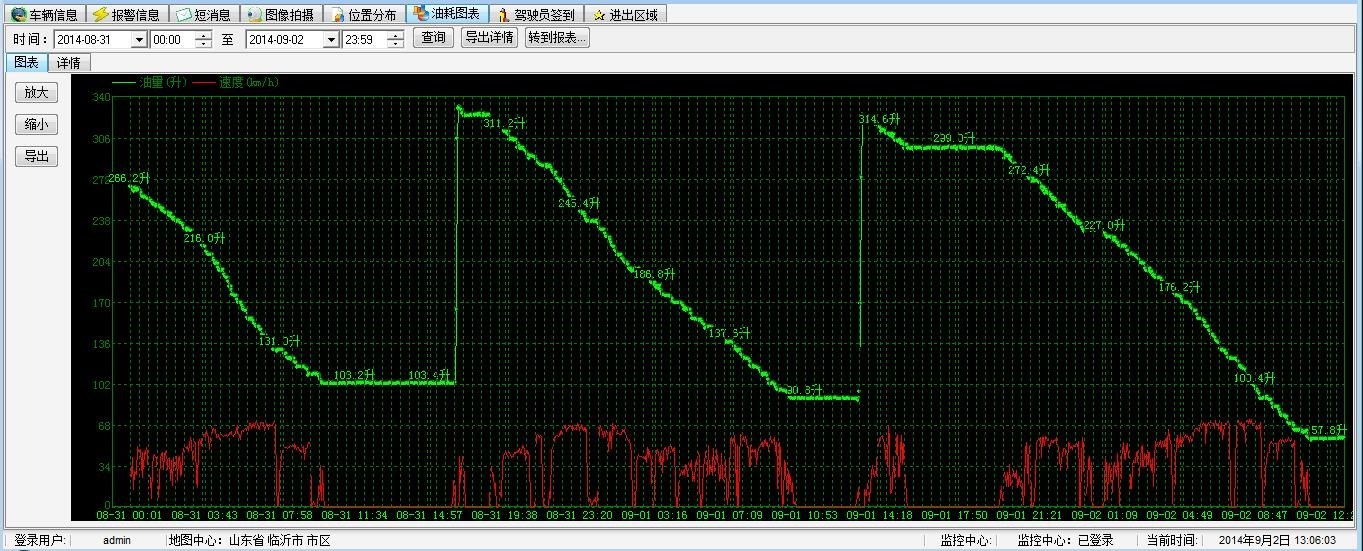Open the 图像拍摄 image capture tab
The image size is (1363, 551).
(x=280, y=15)
